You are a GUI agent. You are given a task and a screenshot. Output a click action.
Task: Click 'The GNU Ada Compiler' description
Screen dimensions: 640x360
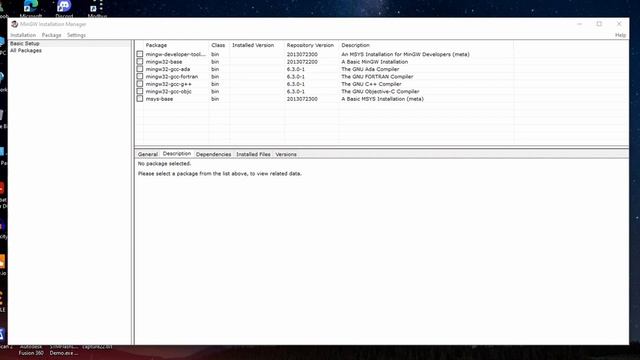(370, 69)
